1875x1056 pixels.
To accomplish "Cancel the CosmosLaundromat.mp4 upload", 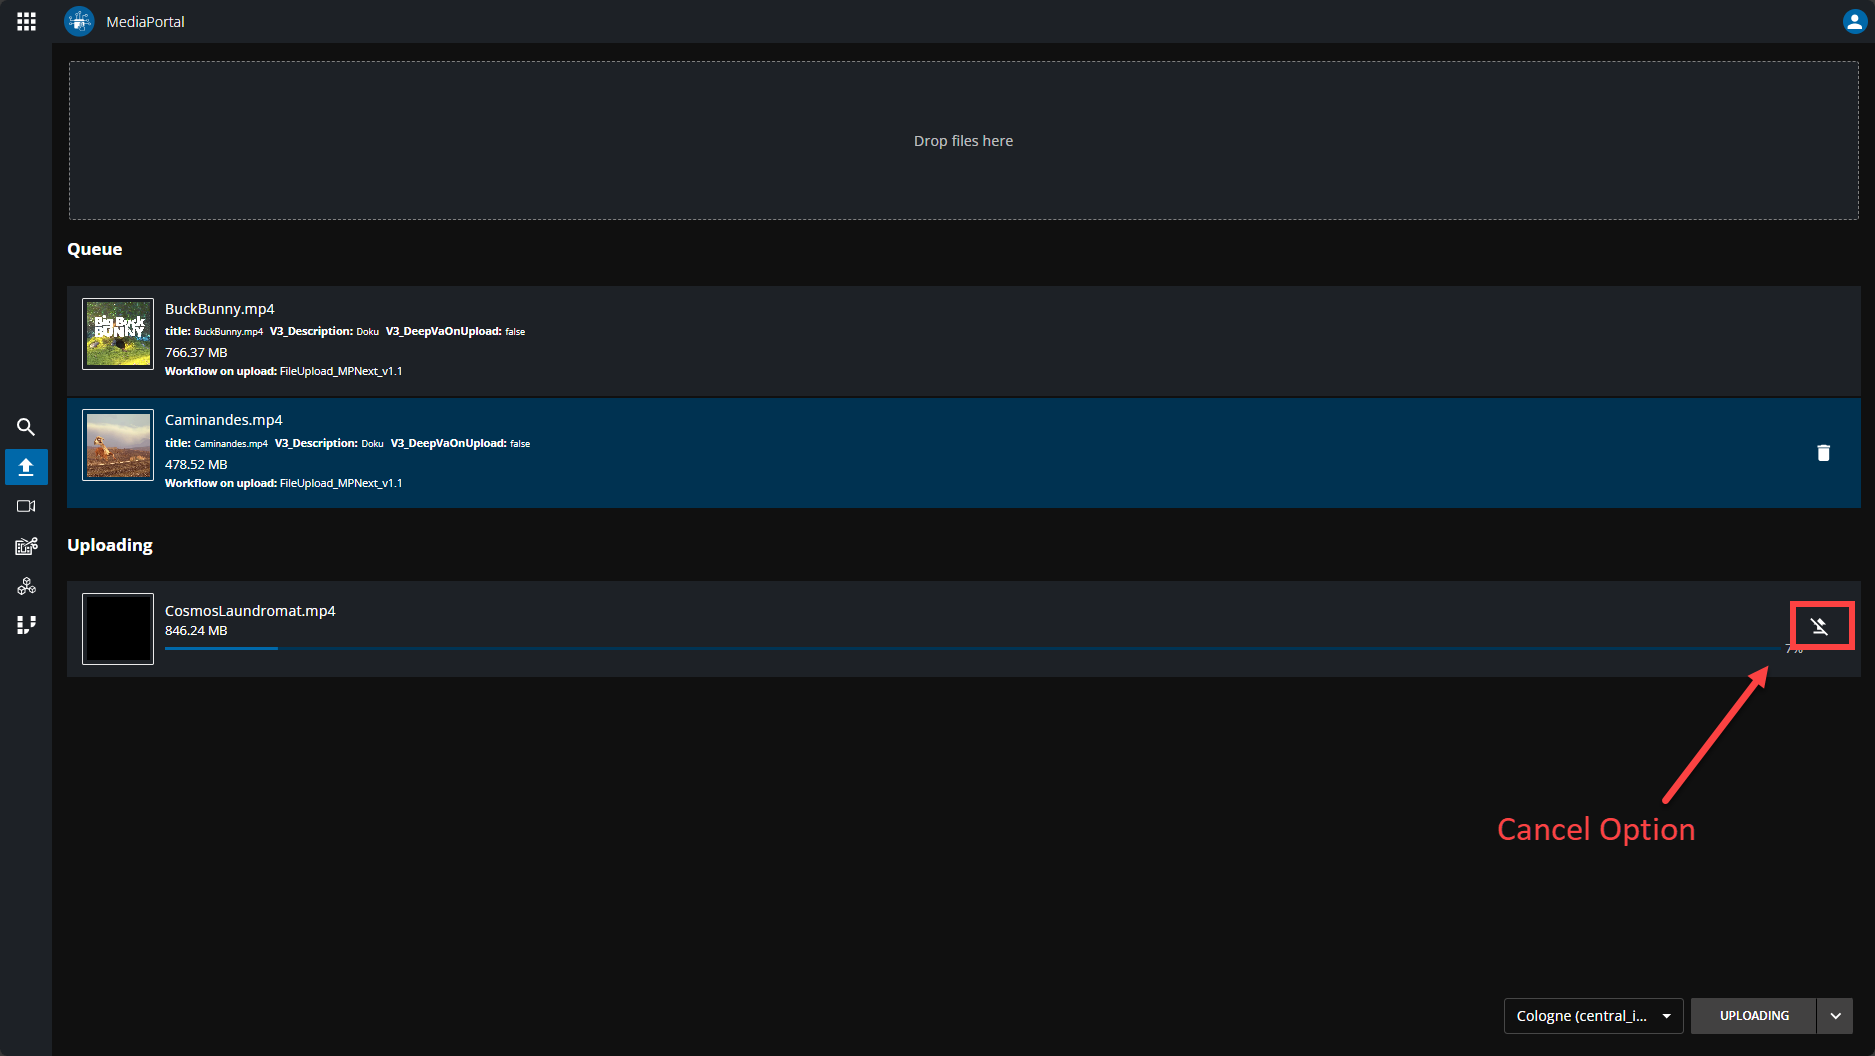I will [x=1820, y=627].
